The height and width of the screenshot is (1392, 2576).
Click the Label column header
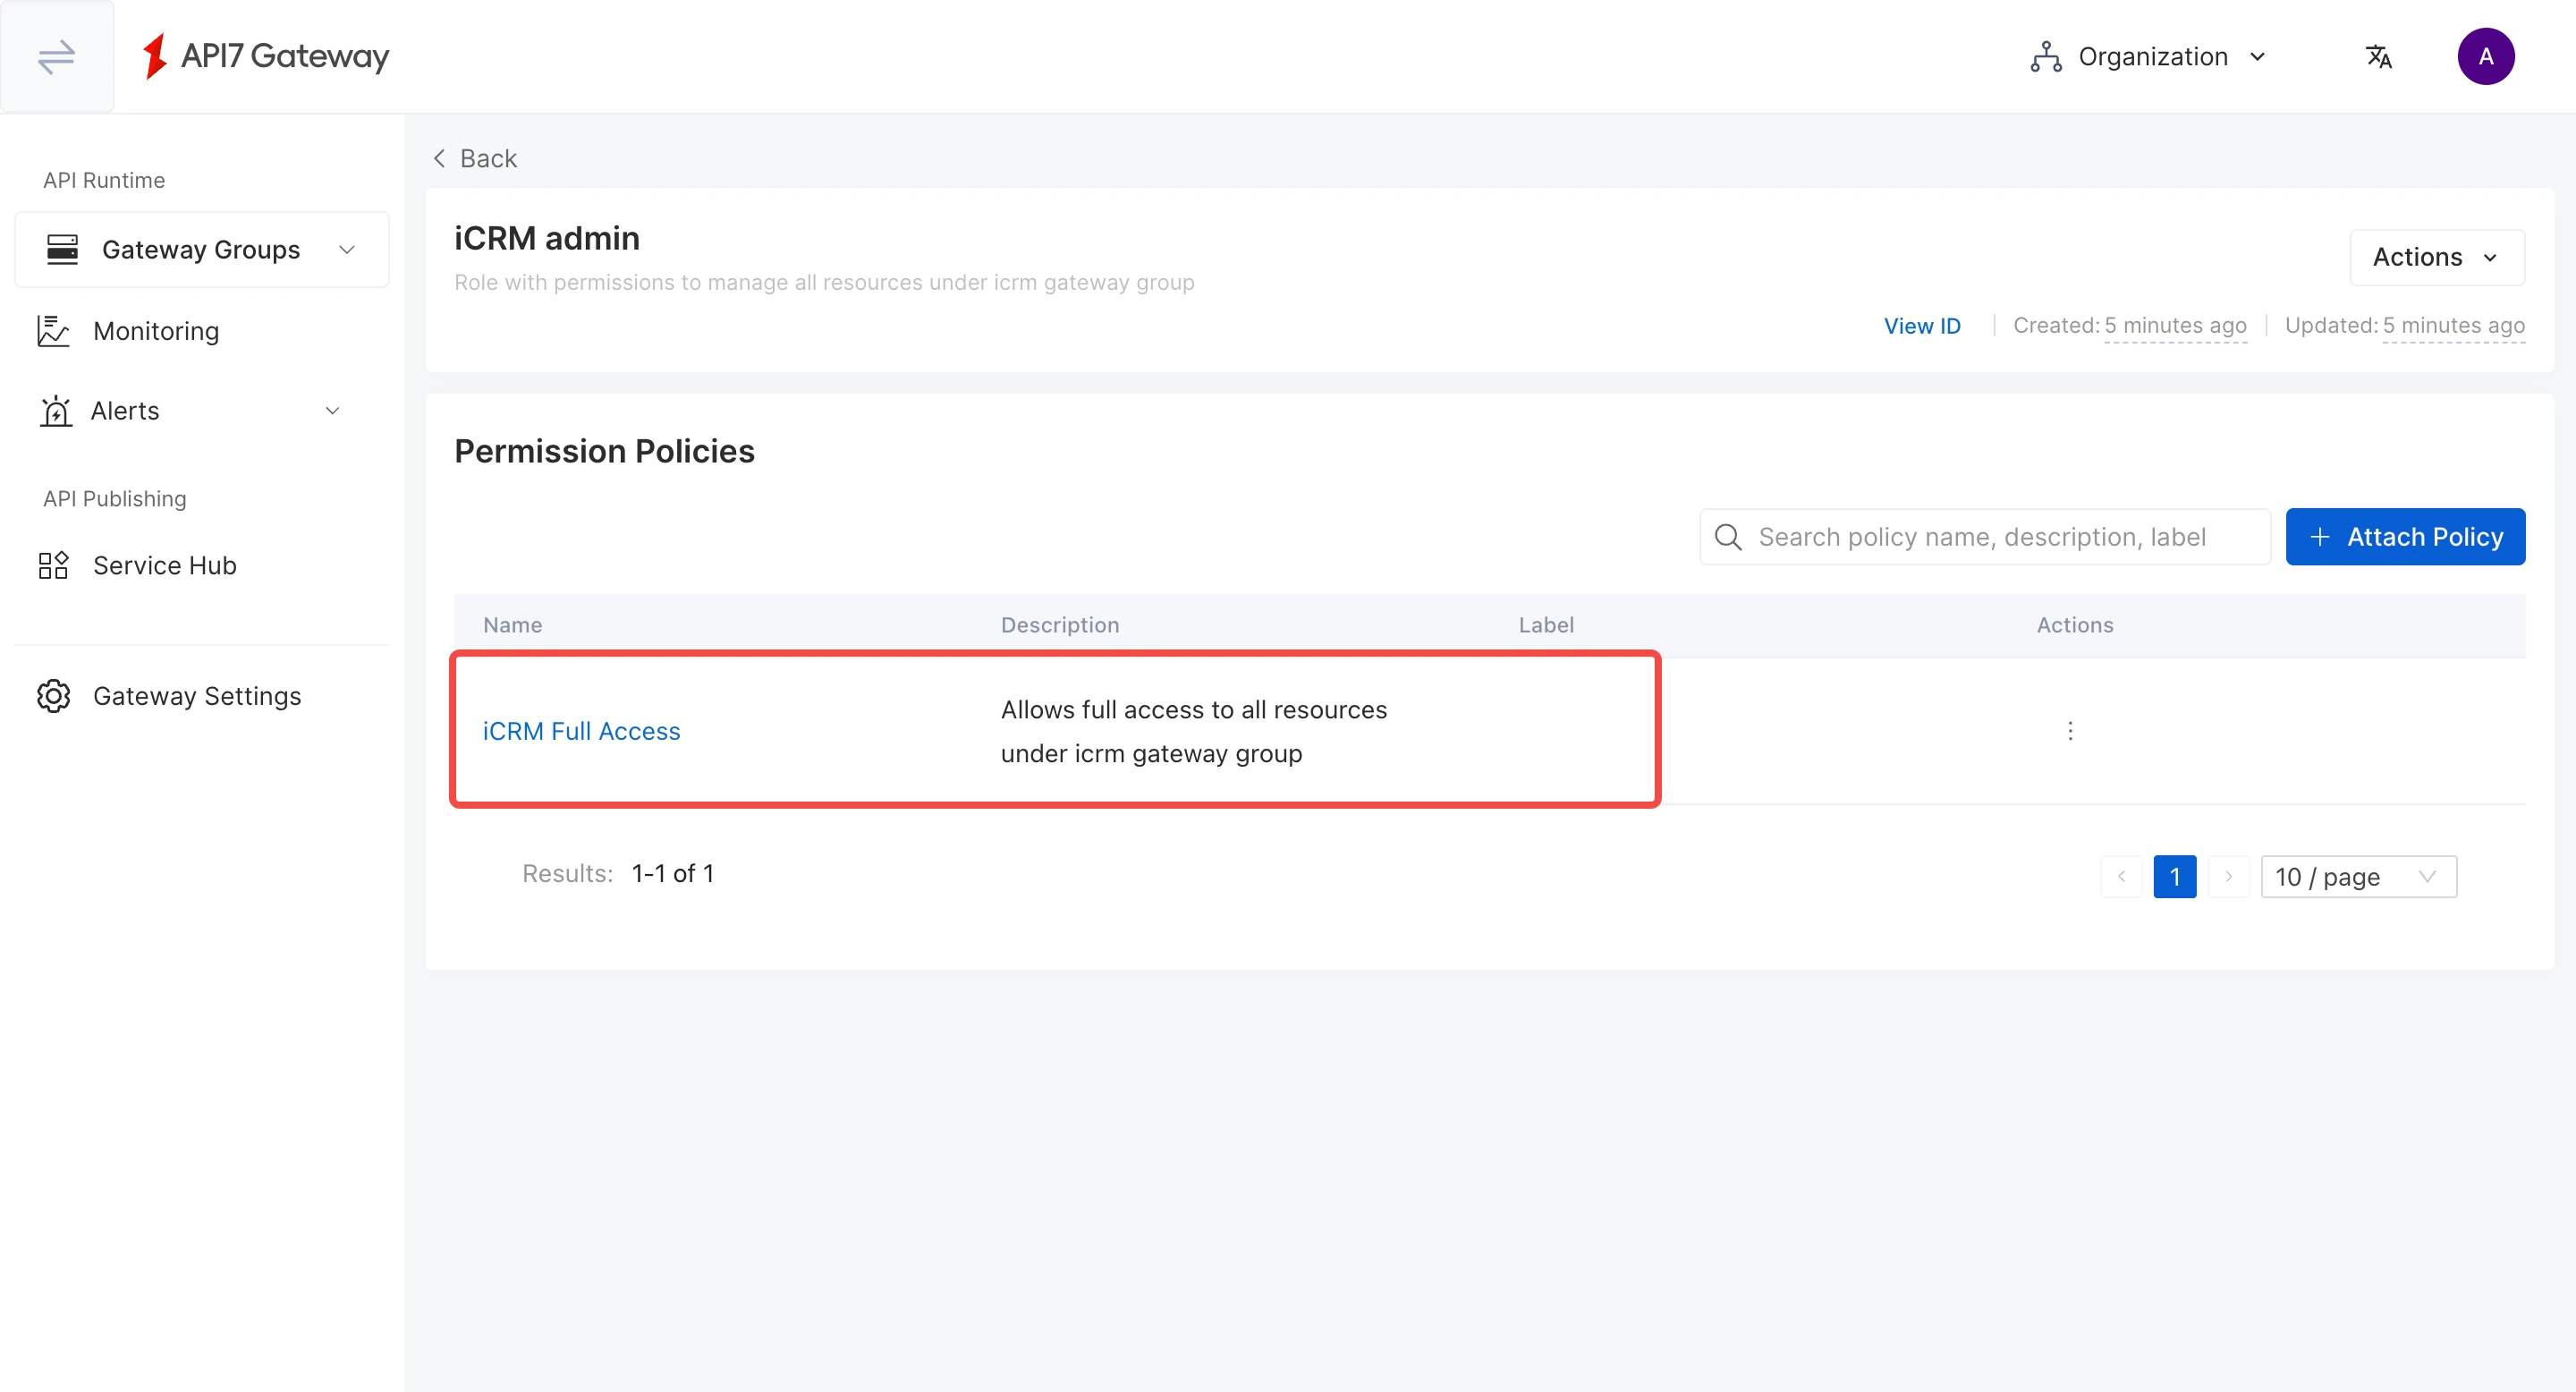pyautogui.click(x=1546, y=625)
